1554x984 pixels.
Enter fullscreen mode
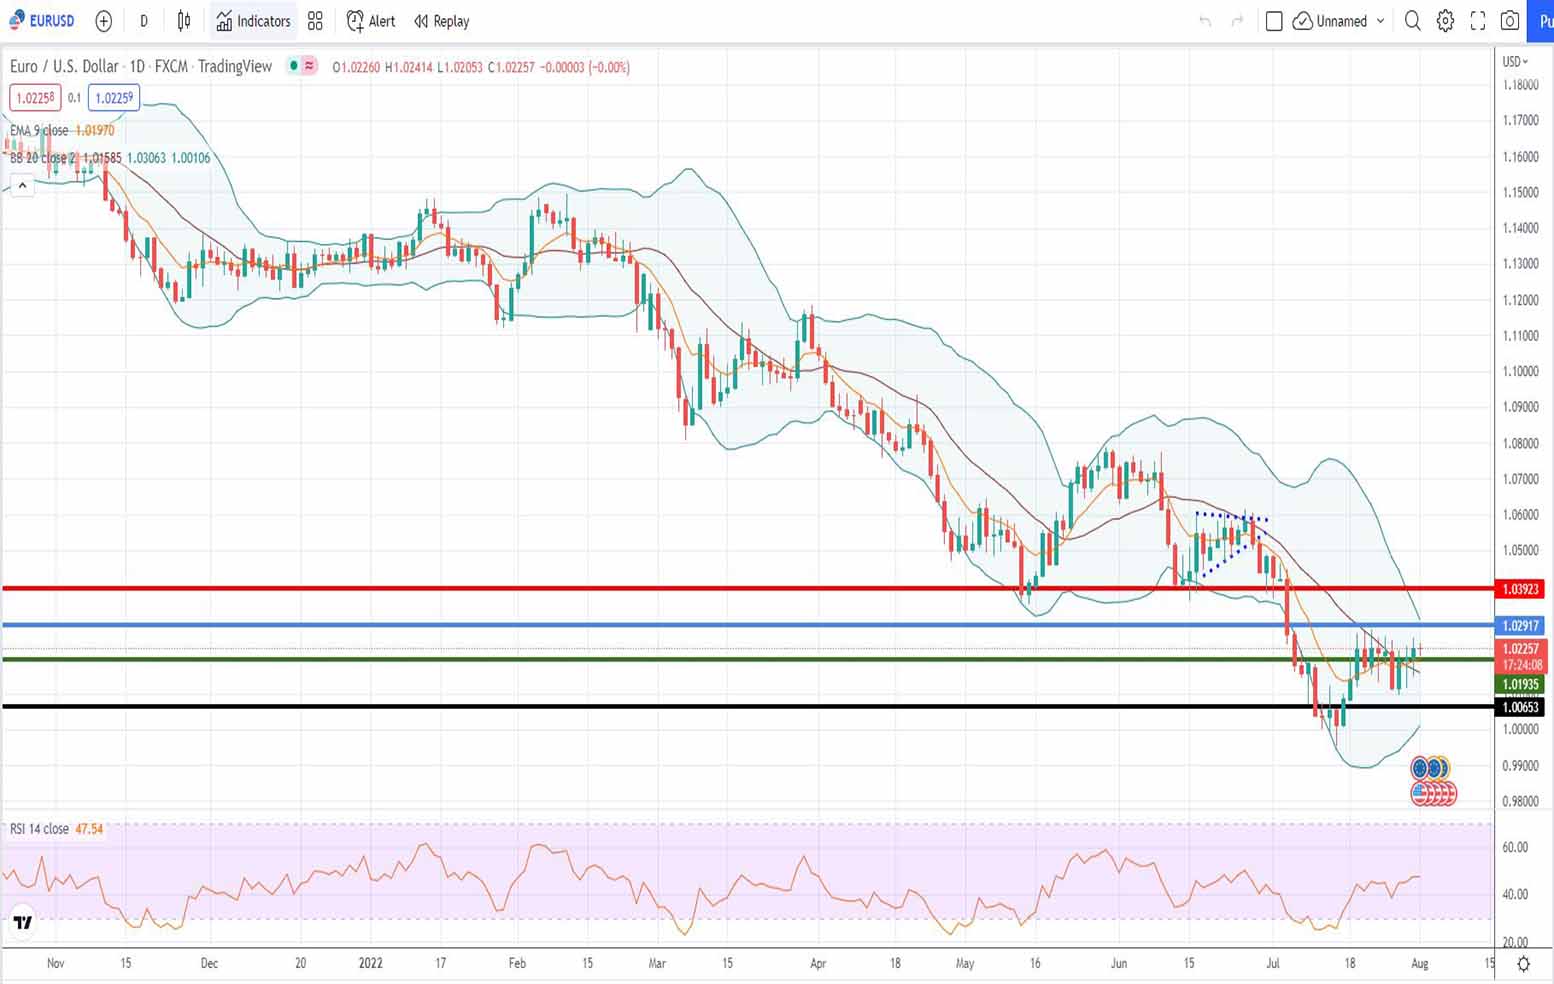(x=1477, y=21)
